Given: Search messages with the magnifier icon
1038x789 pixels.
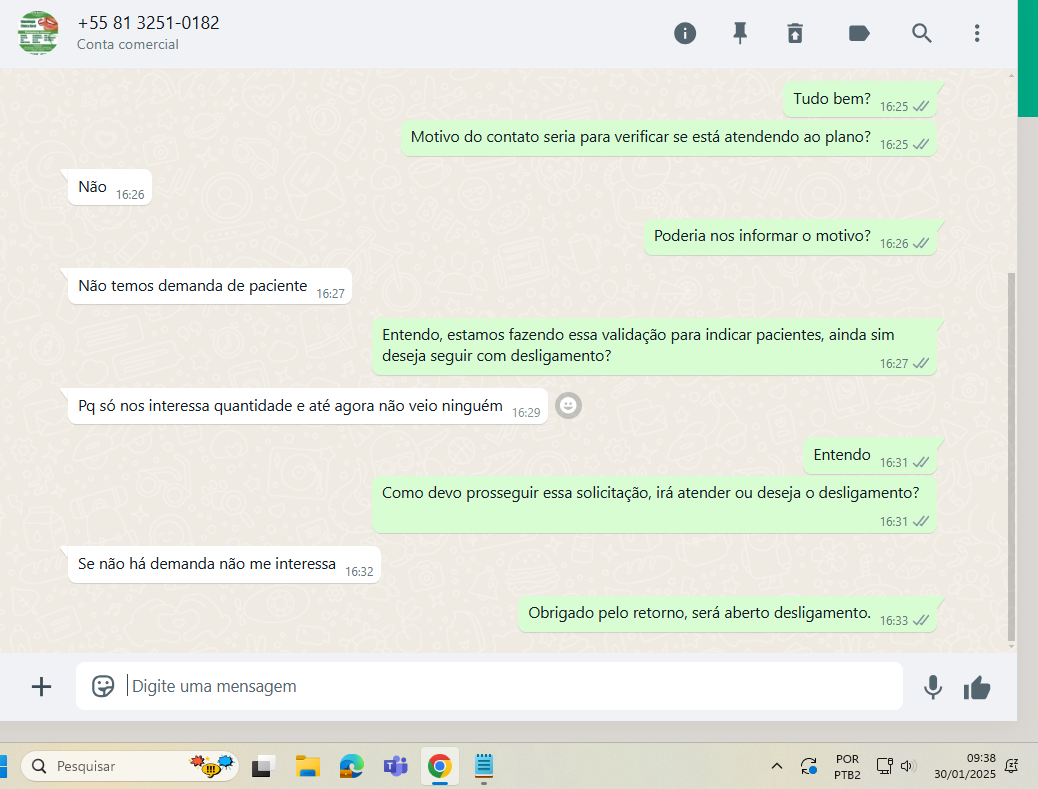Looking at the screenshot, I should 921,33.
